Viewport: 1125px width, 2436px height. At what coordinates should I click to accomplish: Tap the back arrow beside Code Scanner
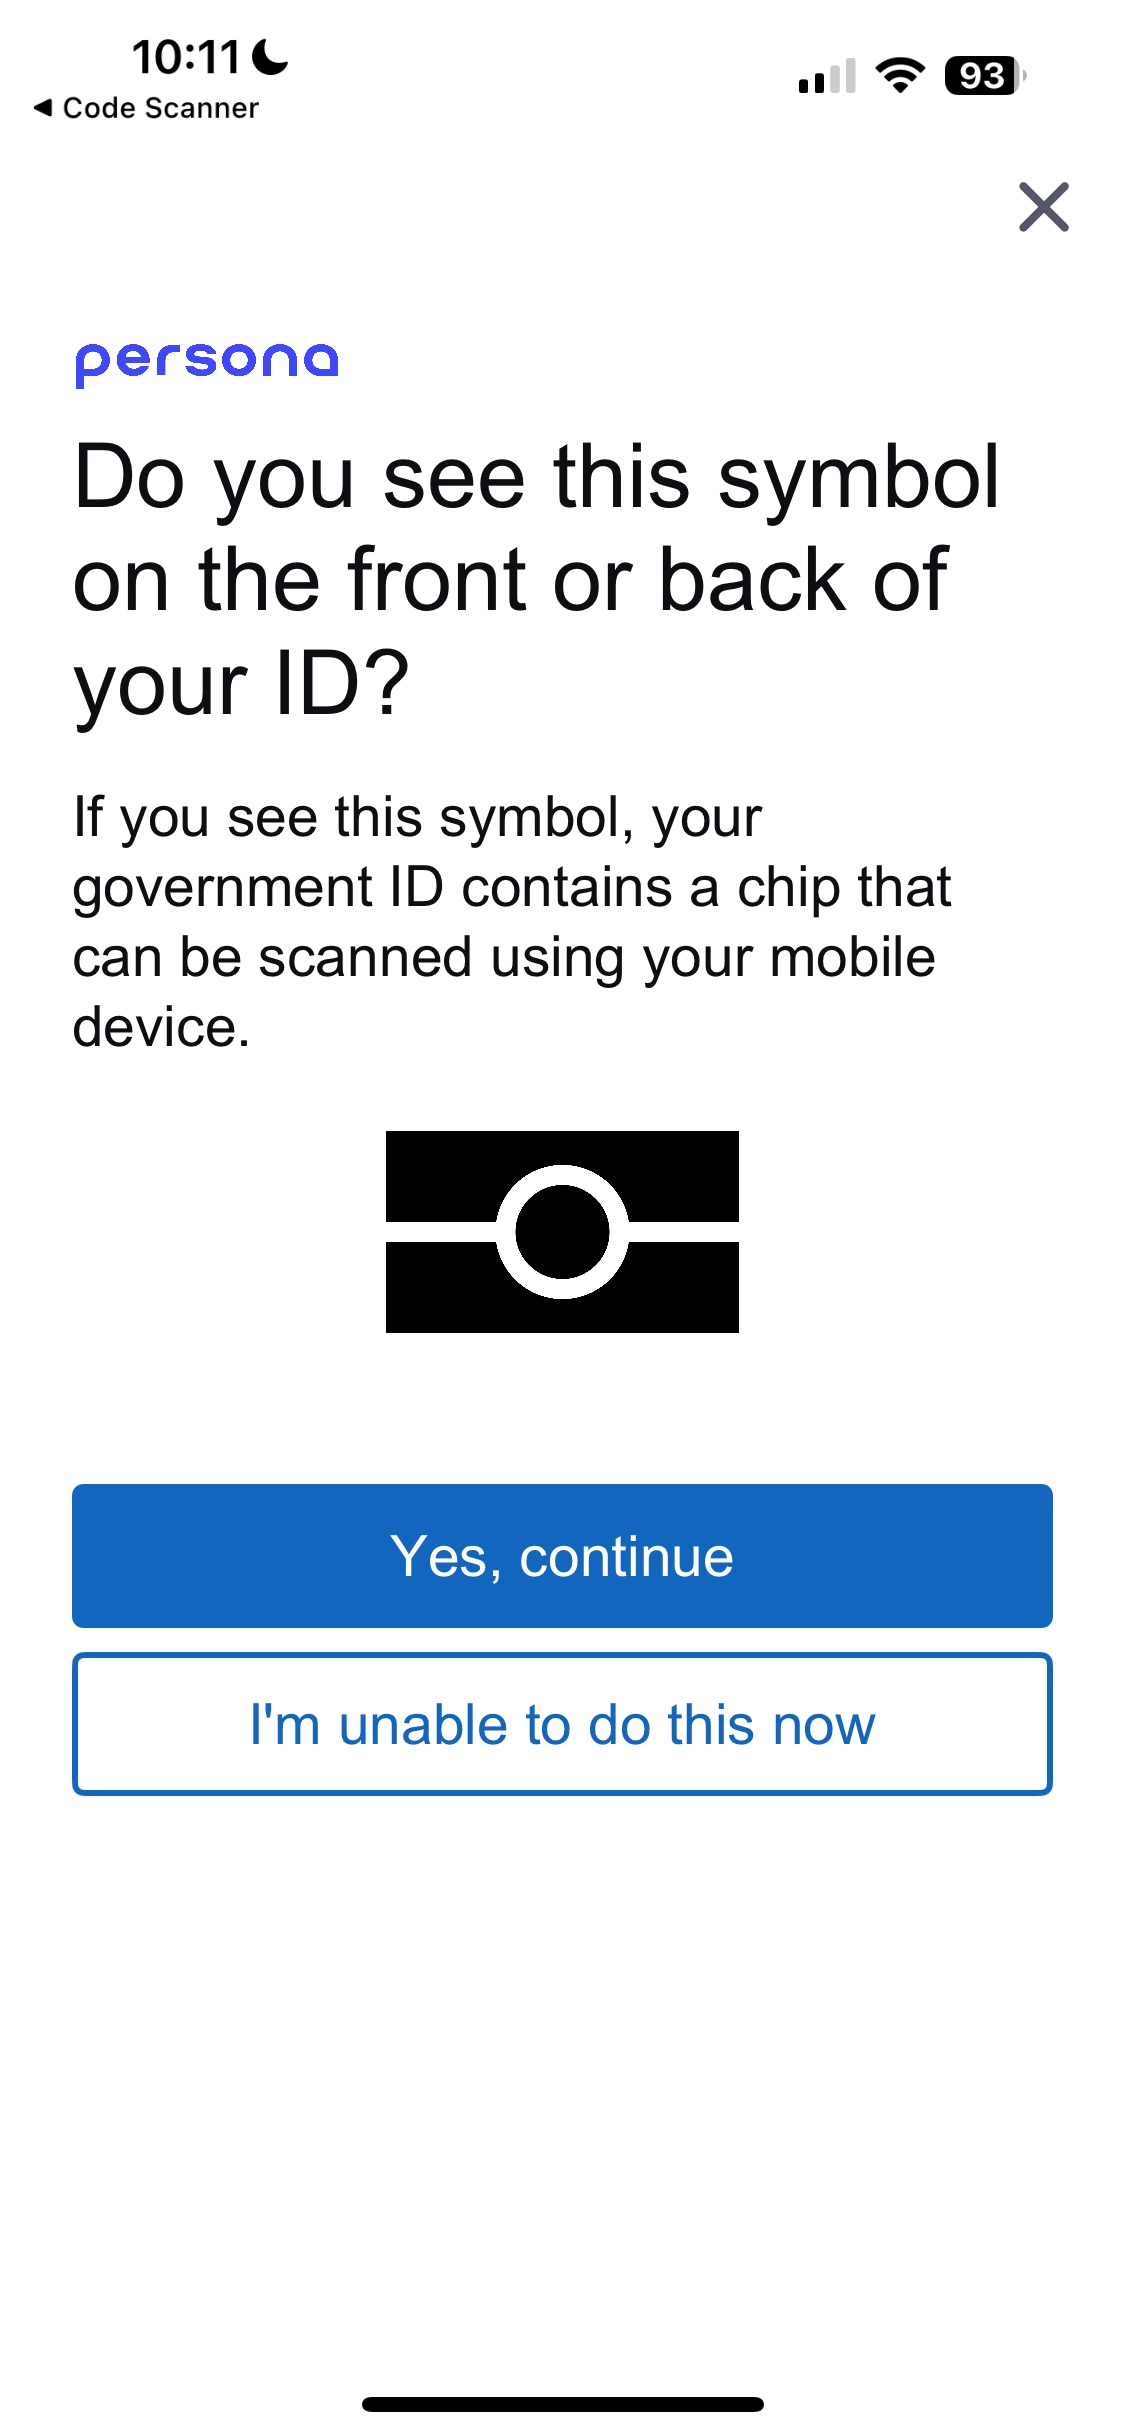(43, 108)
